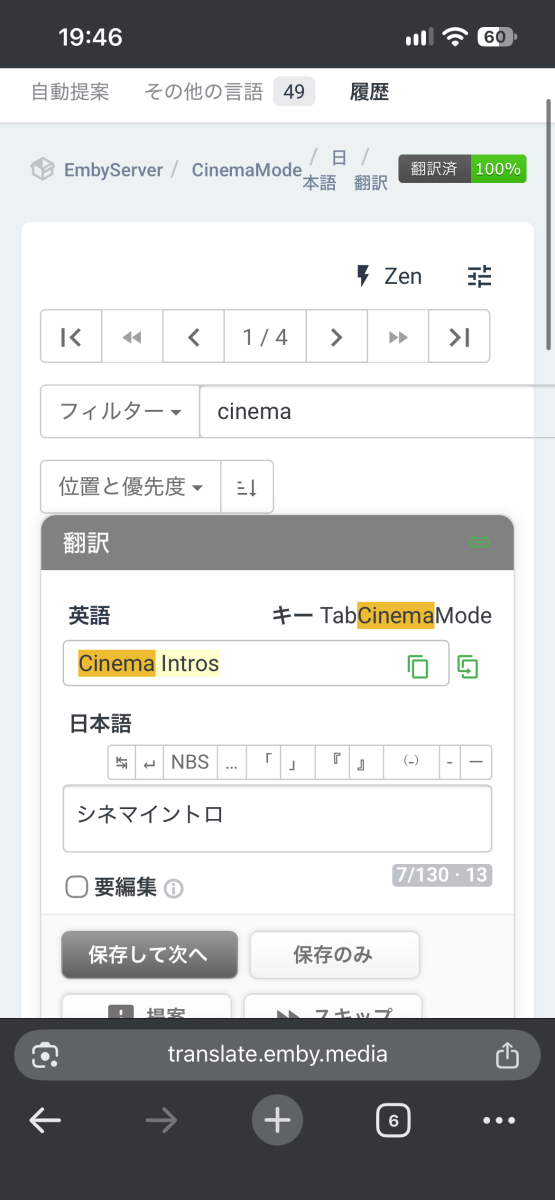
Task: Toggle Zen mode with the lightning icon
Action: tap(389, 276)
